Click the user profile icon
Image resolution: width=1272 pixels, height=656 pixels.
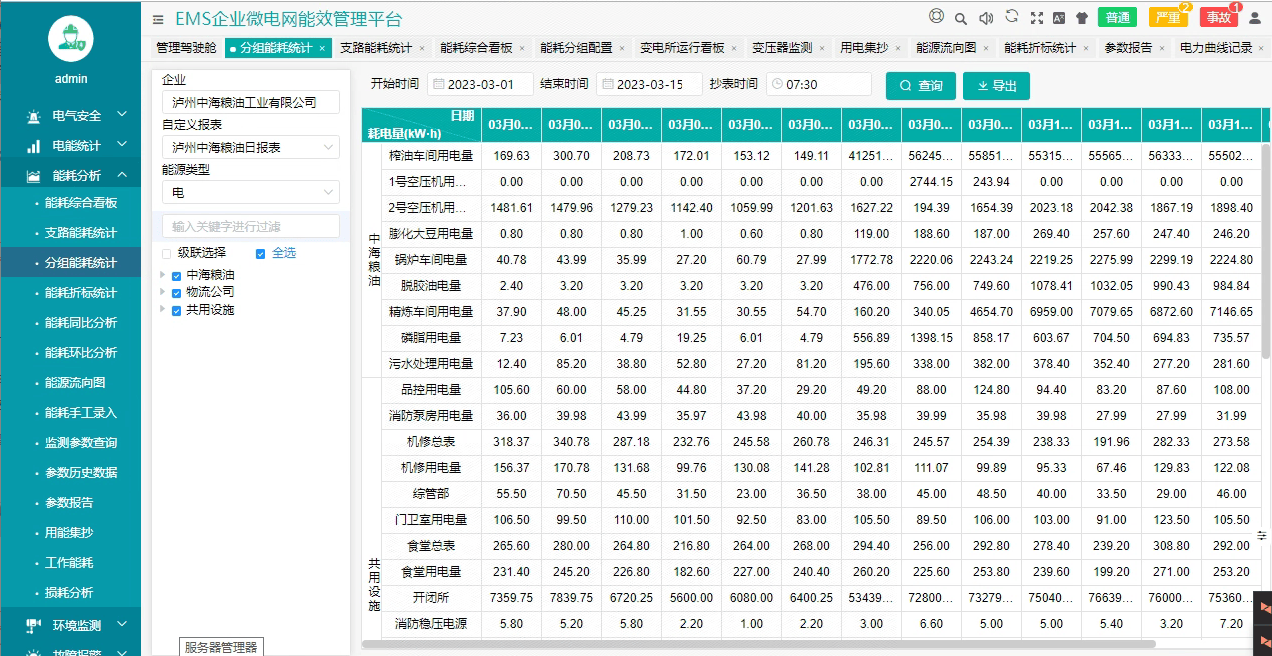1255,18
